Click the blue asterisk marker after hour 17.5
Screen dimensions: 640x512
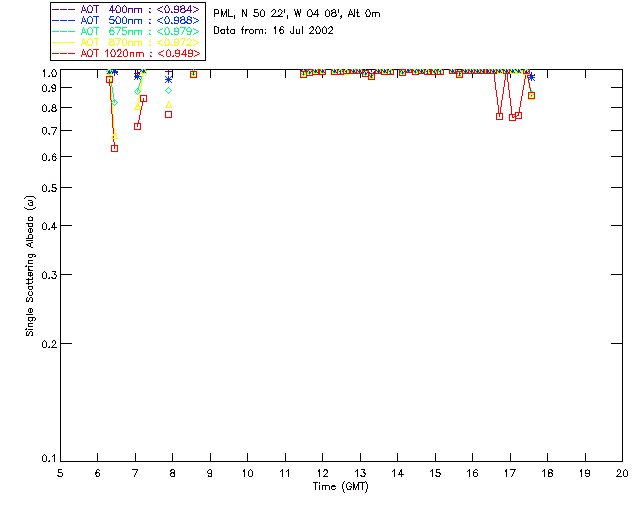click(x=531, y=77)
